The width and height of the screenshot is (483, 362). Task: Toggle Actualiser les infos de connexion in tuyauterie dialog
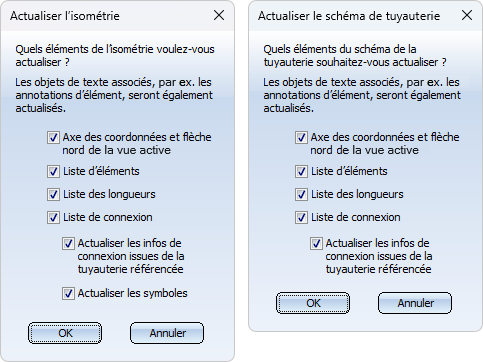click(316, 244)
